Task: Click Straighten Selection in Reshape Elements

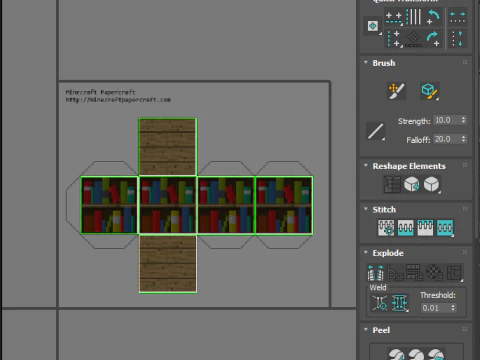Action: 392,184
